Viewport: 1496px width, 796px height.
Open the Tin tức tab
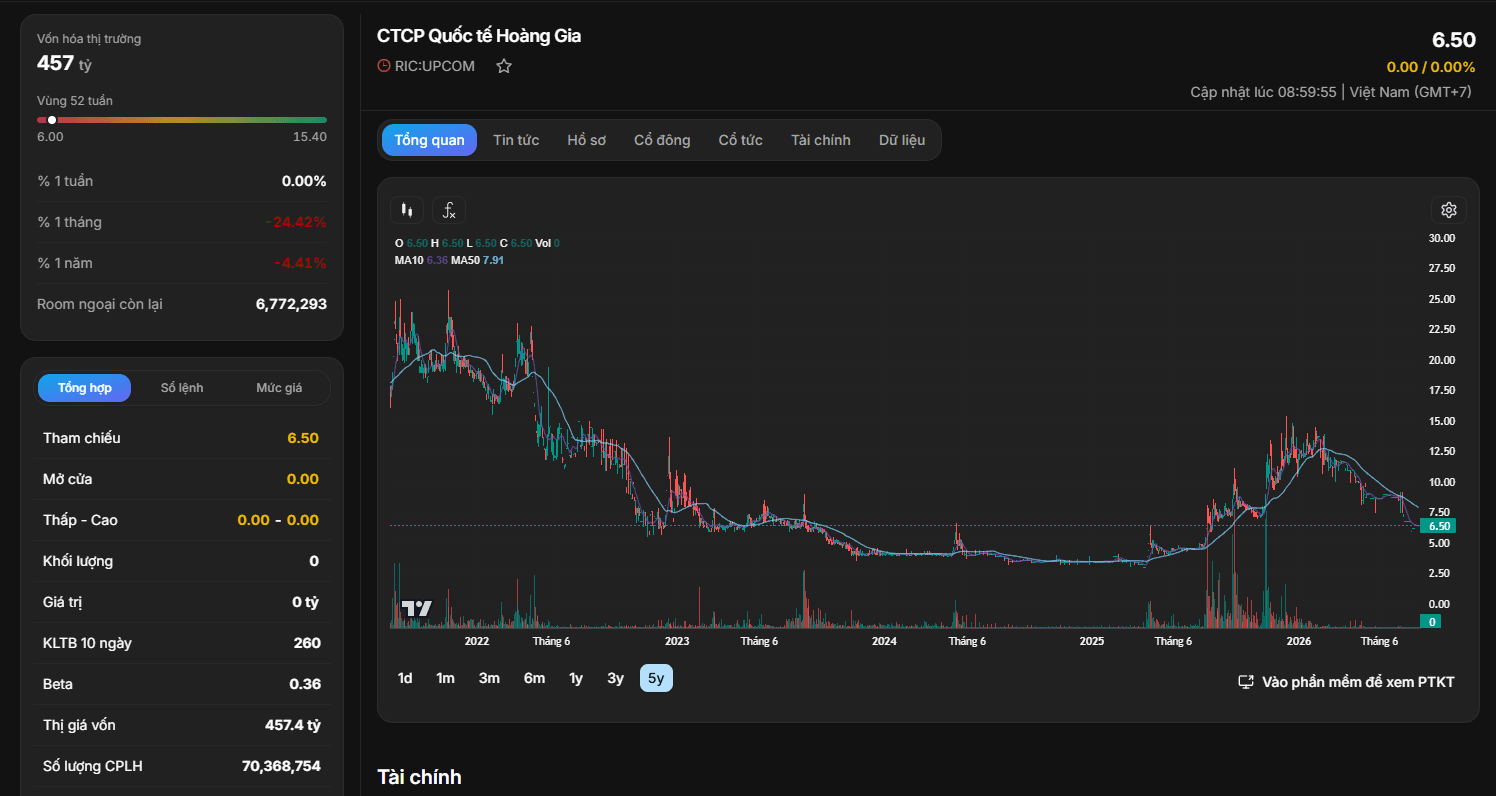click(x=516, y=140)
